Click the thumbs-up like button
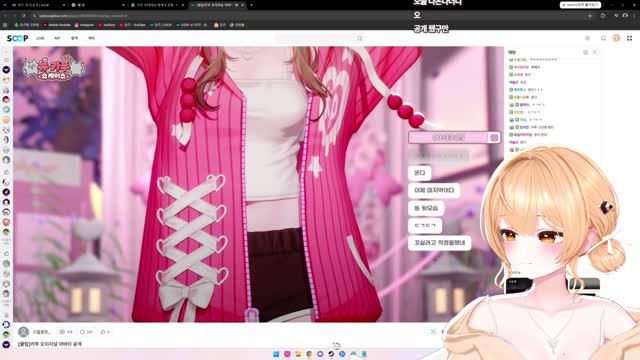 click(x=105, y=332)
